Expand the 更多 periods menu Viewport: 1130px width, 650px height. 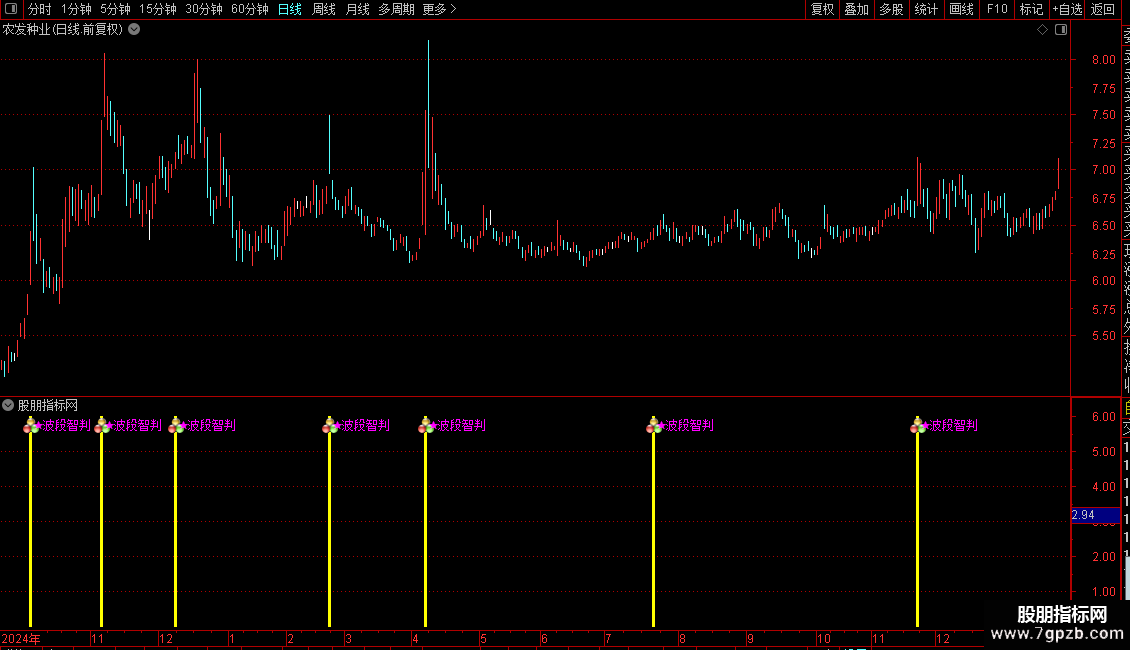(440, 9)
